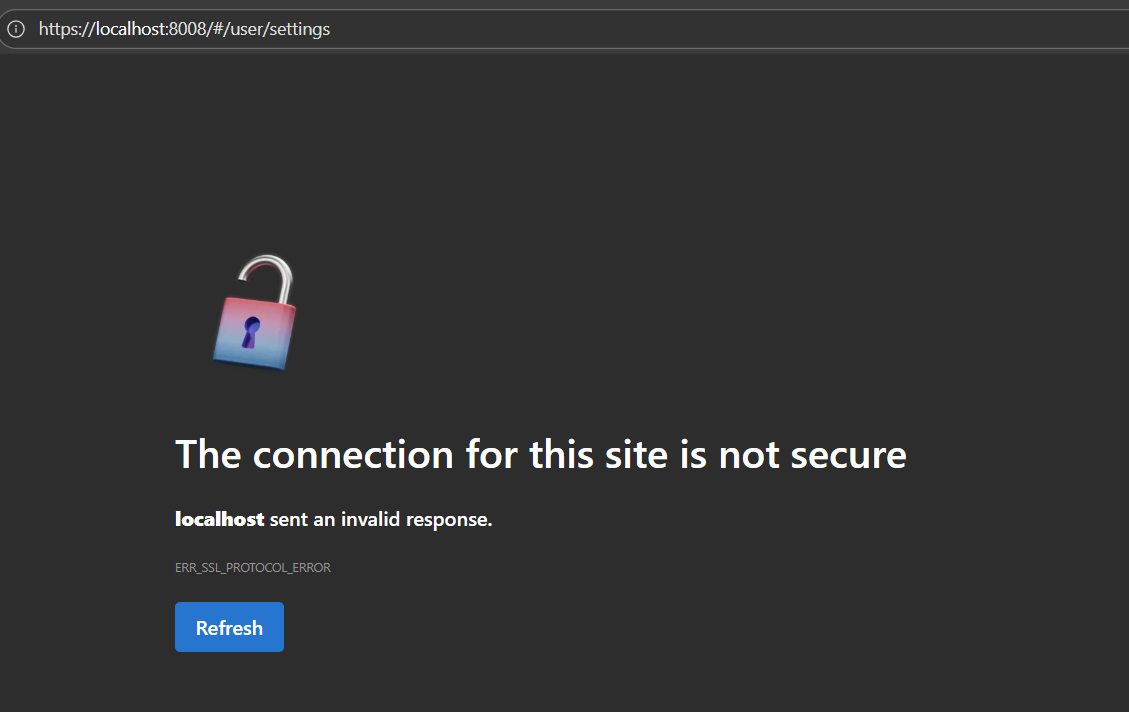Click the keyhole on the padlock image
Viewport: 1129px width, 712px height.
pos(250,331)
